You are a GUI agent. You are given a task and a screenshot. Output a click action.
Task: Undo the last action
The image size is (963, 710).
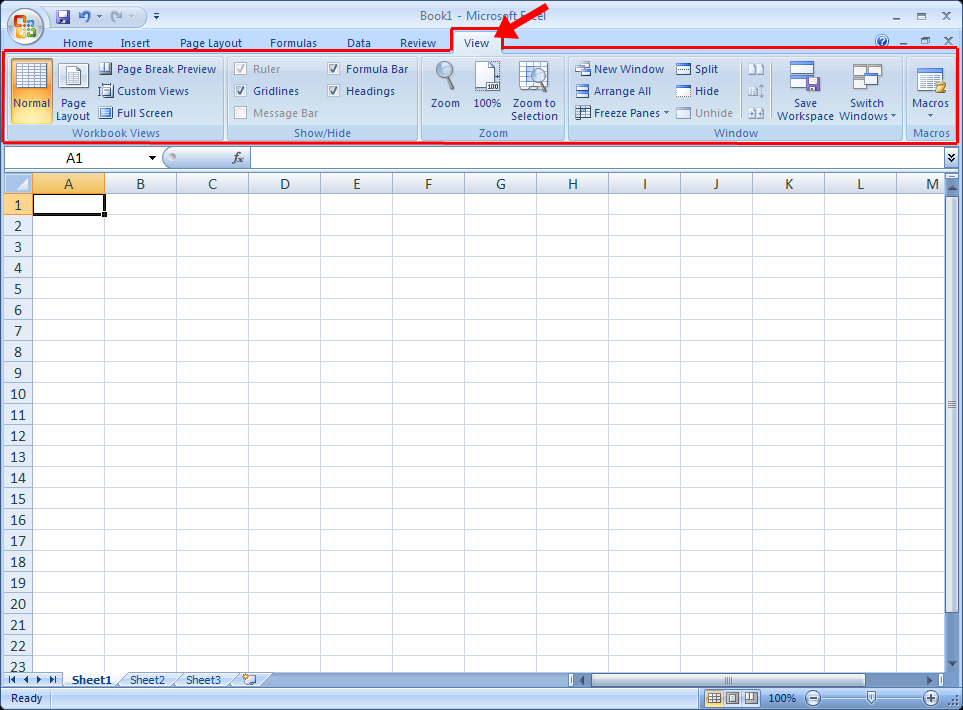pos(85,17)
